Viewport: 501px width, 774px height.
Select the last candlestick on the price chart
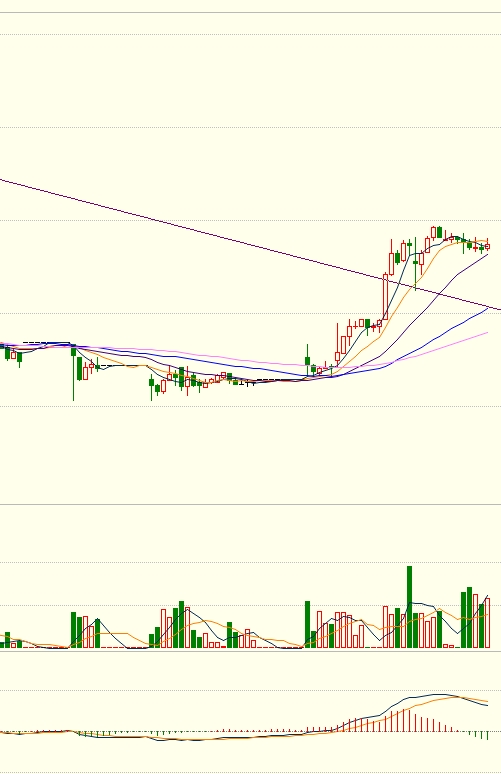(487, 245)
